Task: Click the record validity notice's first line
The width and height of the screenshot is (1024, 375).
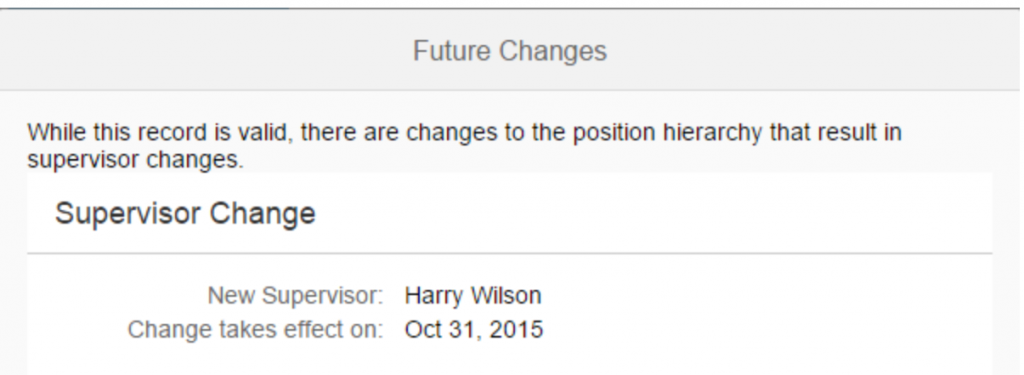Action: (x=464, y=133)
